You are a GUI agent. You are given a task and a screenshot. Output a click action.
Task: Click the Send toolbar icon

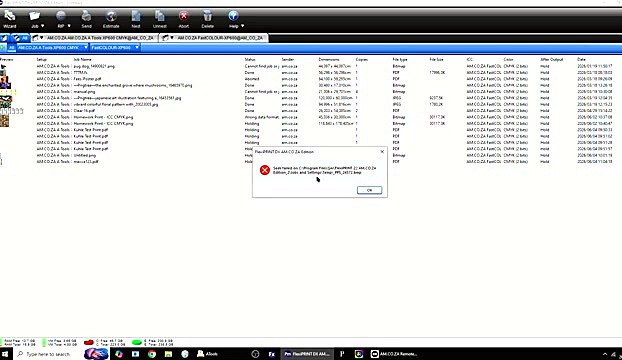click(x=86, y=19)
